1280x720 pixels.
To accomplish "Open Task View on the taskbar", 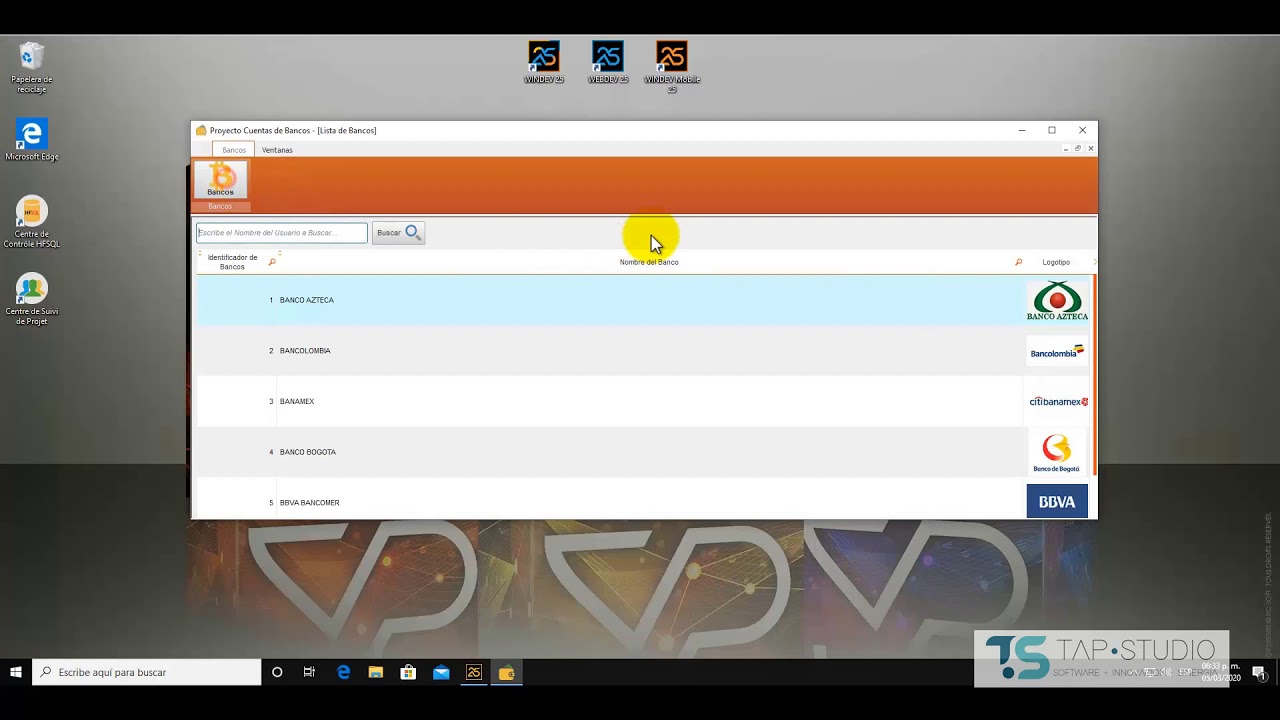I will pyautogui.click(x=309, y=672).
